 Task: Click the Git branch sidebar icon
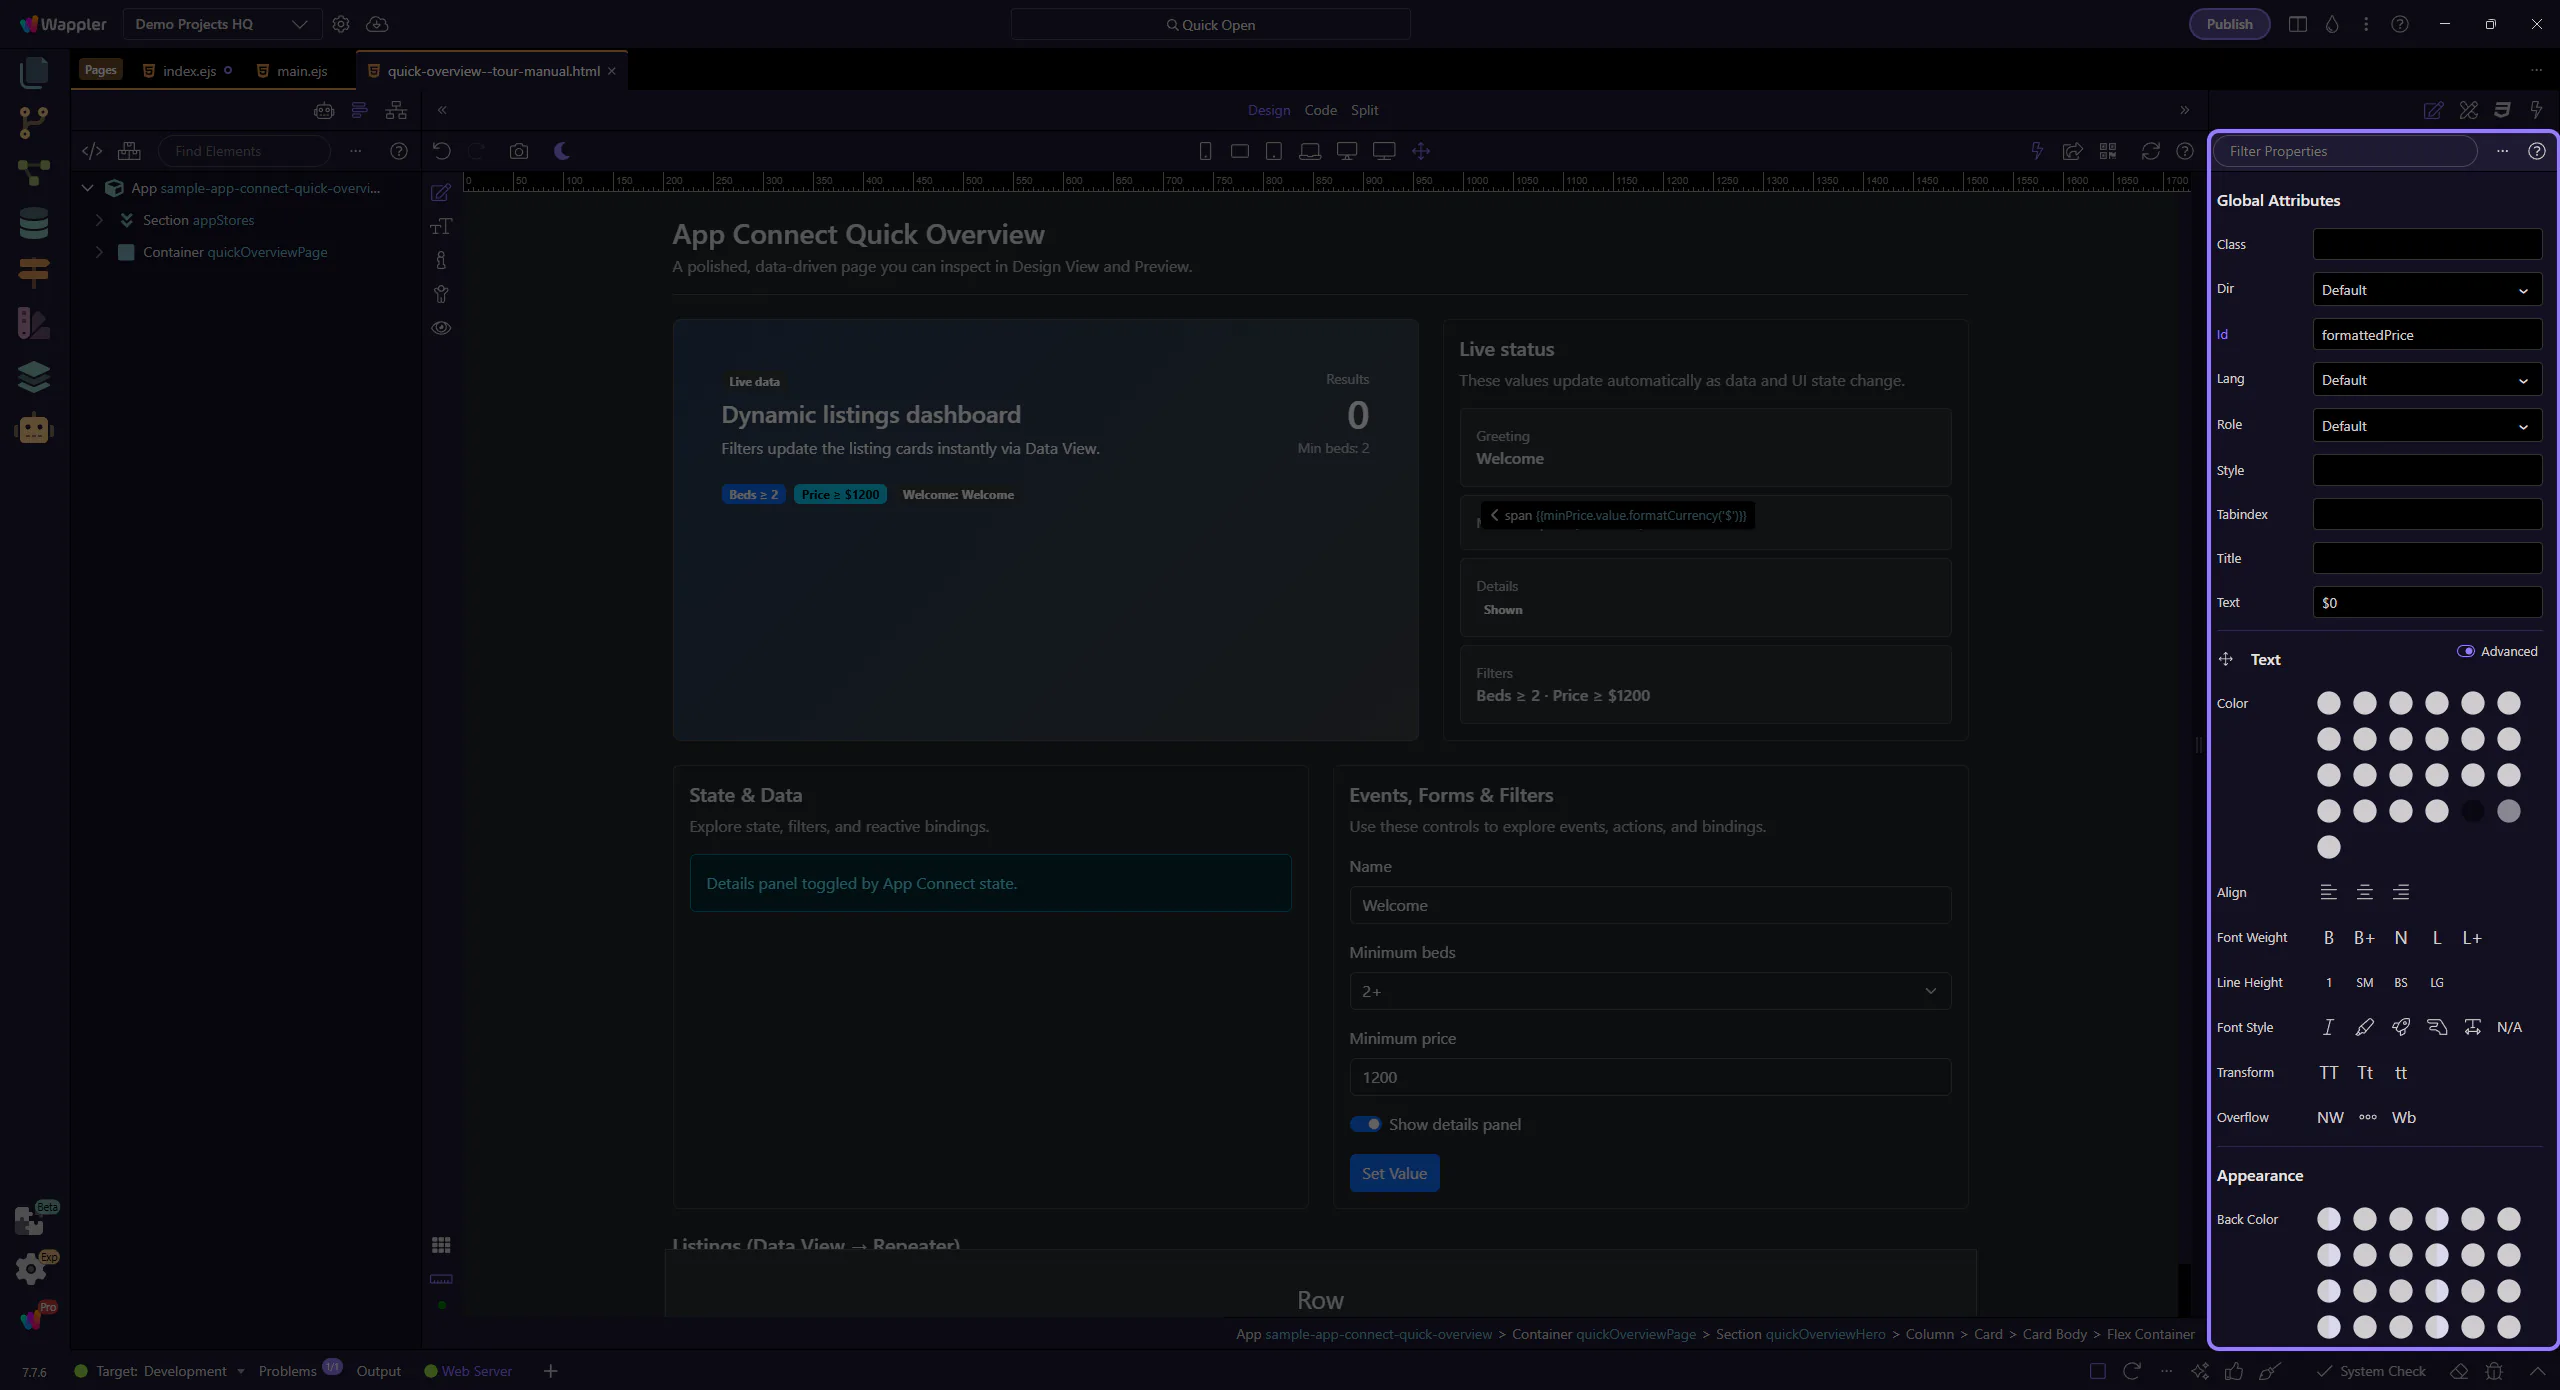click(33, 122)
